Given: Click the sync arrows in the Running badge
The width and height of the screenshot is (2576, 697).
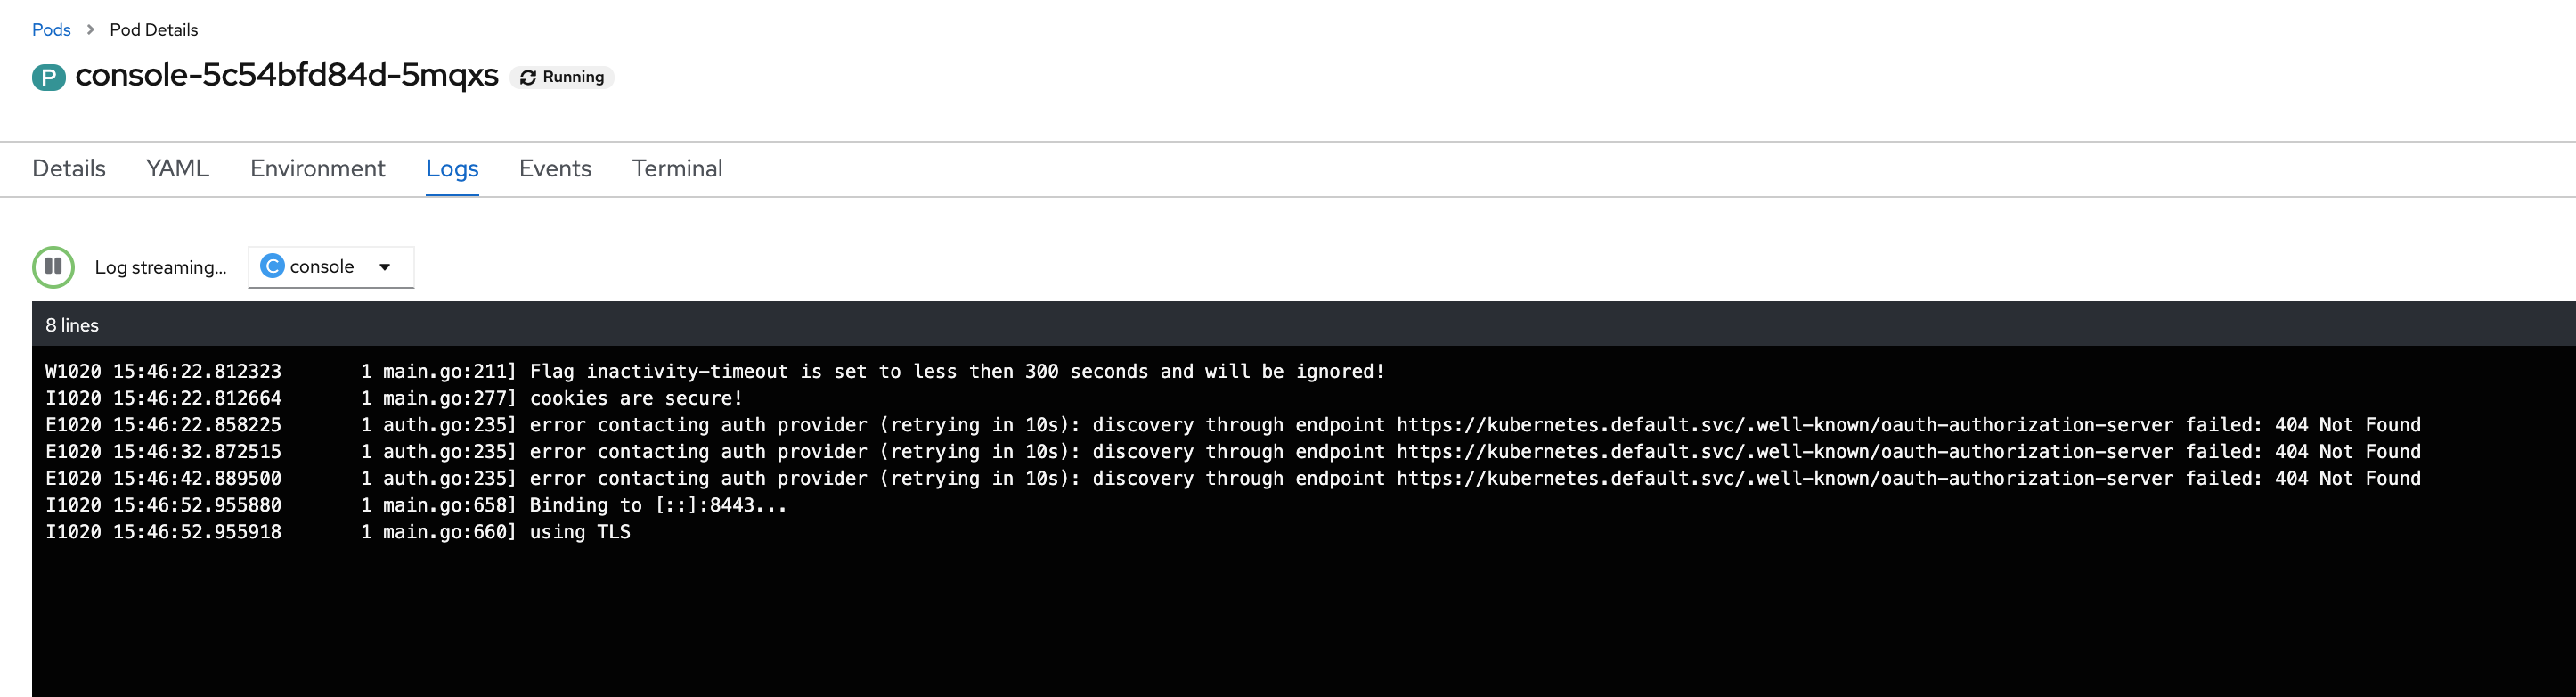Looking at the screenshot, I should coord(527,76).
